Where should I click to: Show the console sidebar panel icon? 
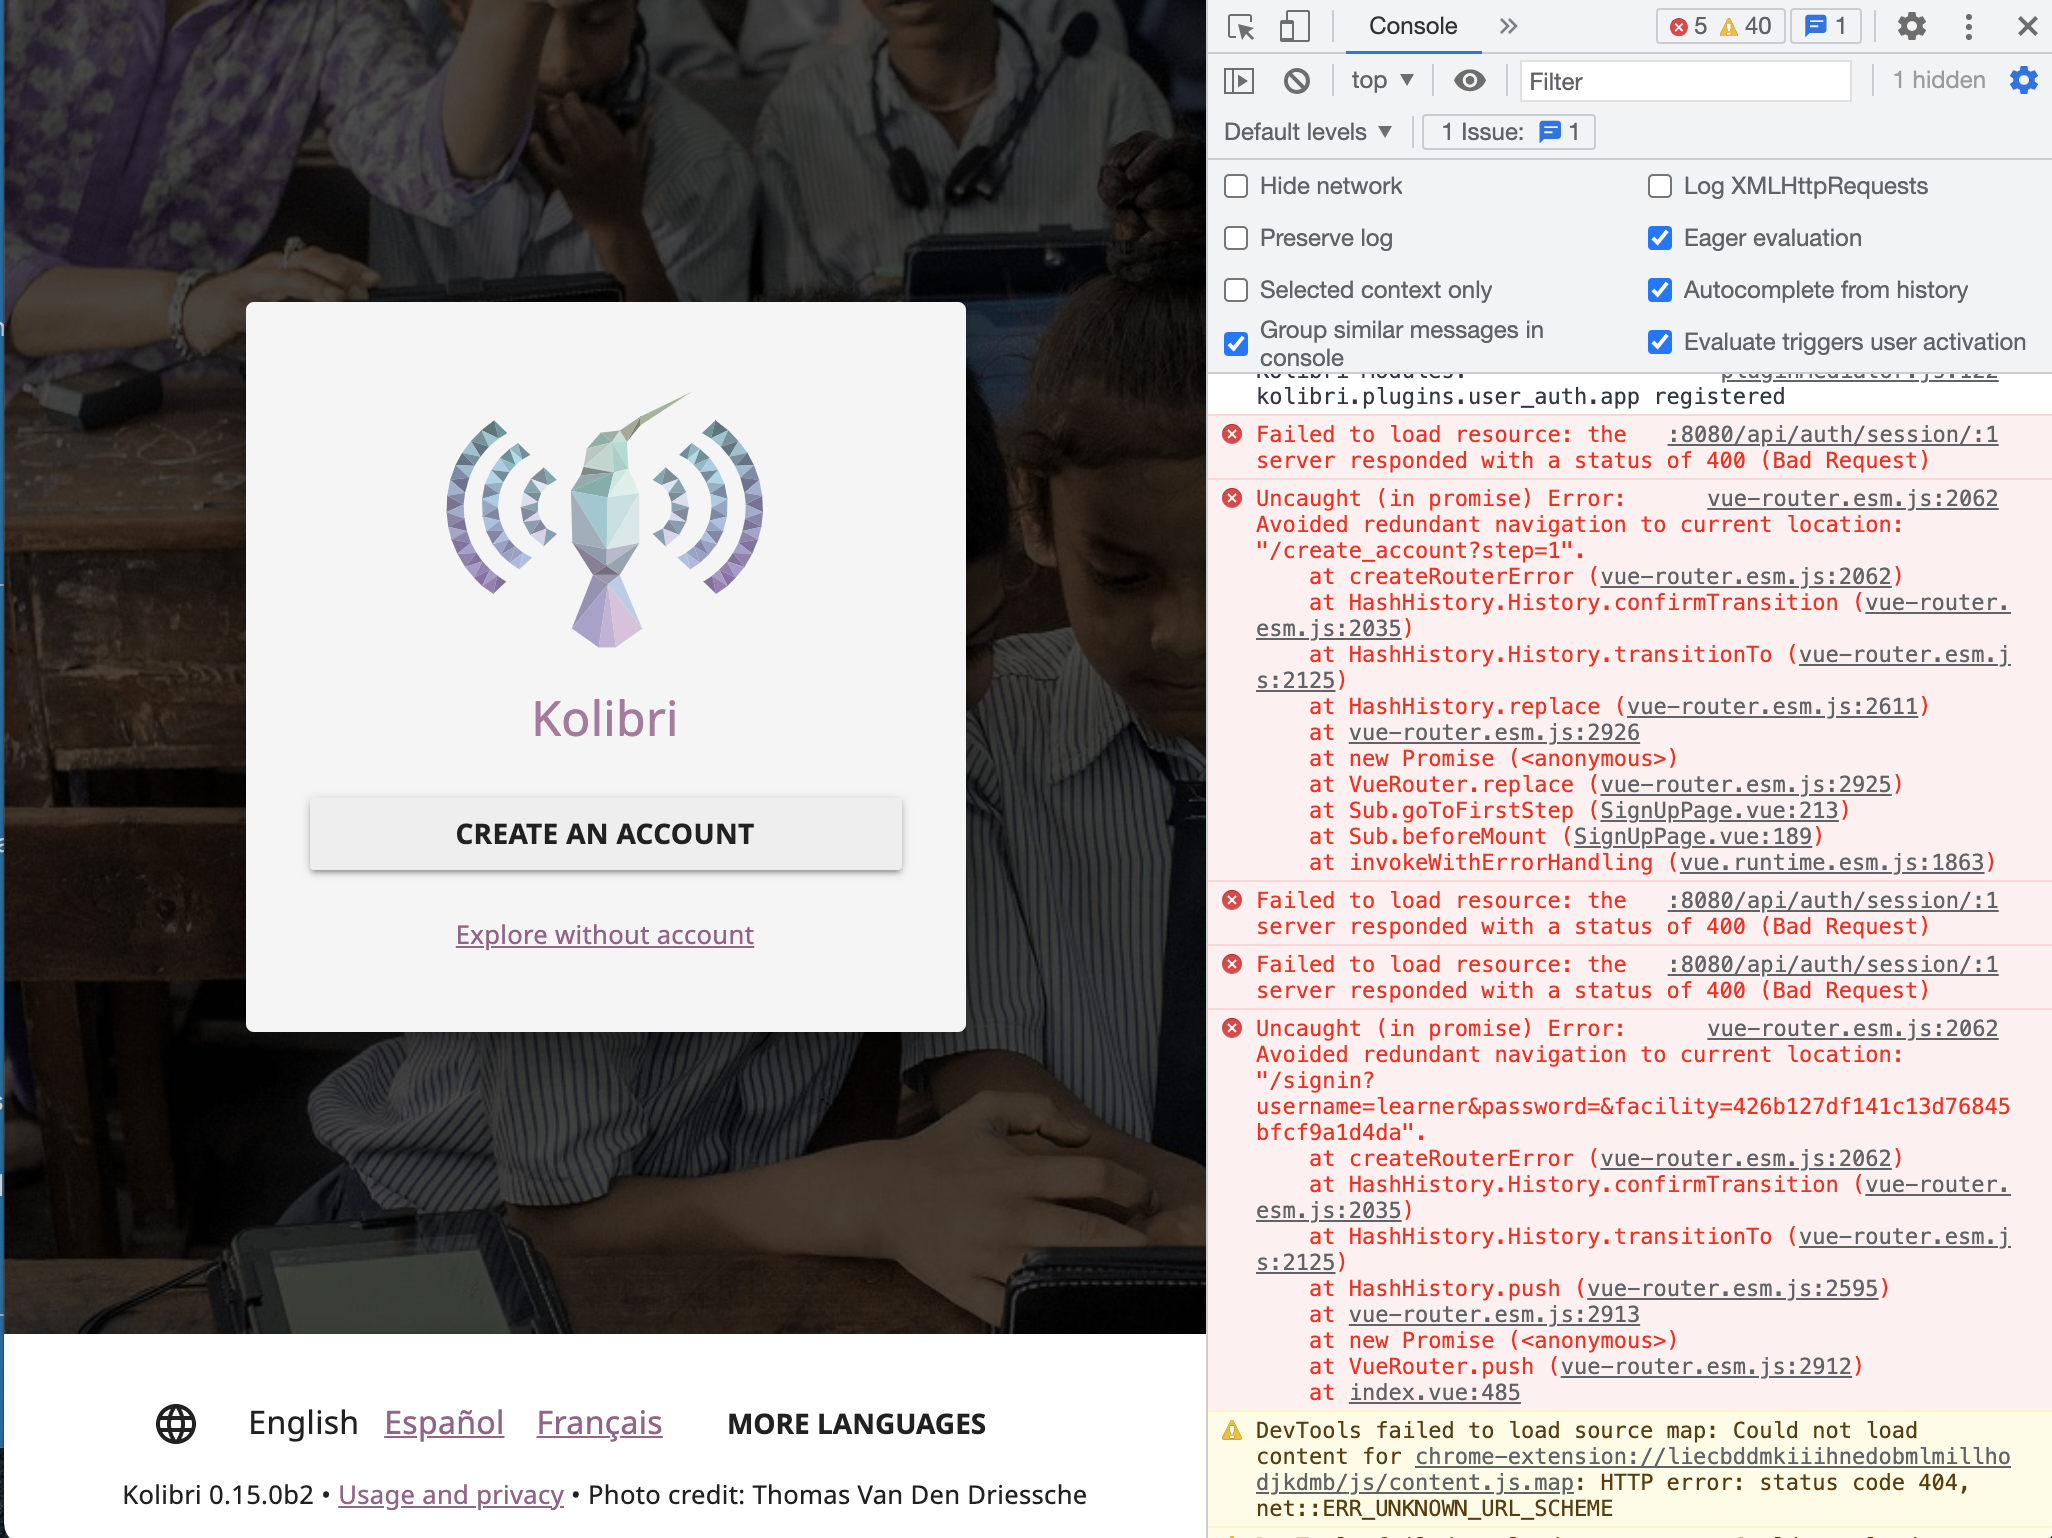tap(1240, 80)
